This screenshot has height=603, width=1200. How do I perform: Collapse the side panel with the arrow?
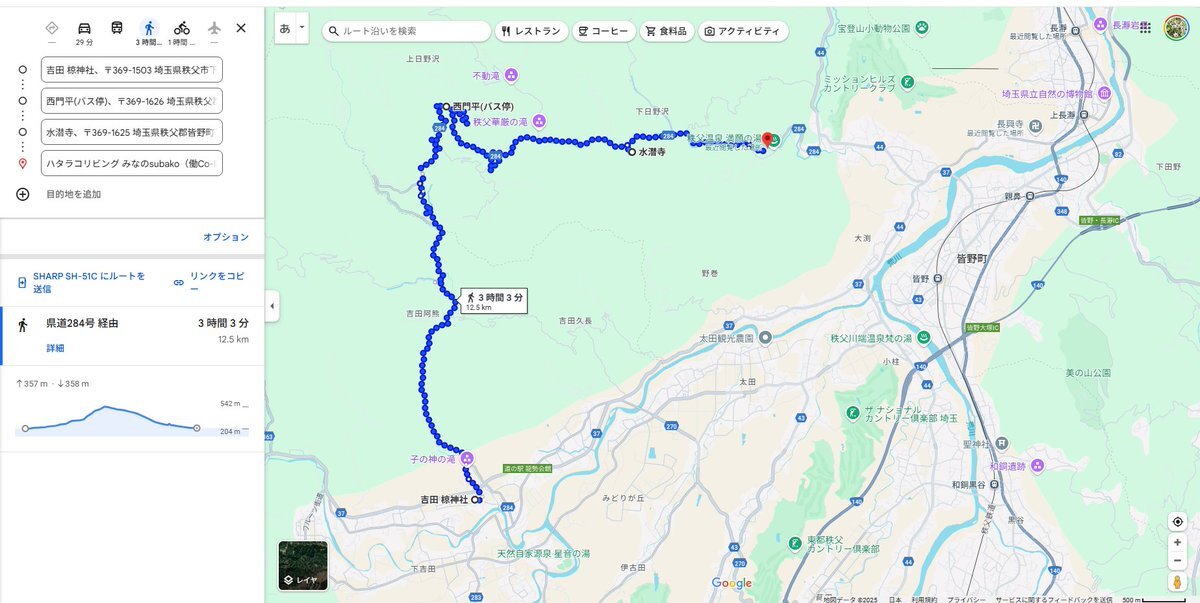272,306
